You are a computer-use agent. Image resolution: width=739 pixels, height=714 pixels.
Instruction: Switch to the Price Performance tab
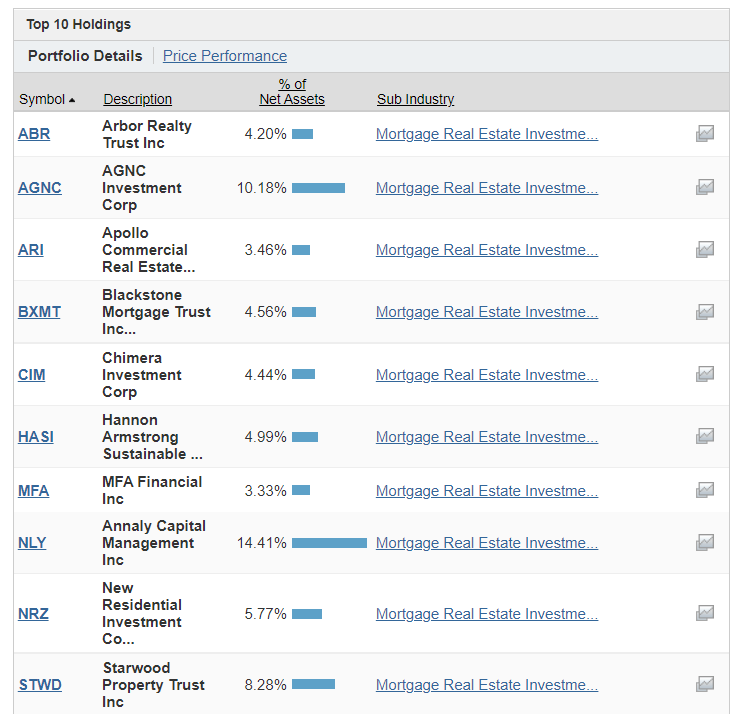pos(225,56)
